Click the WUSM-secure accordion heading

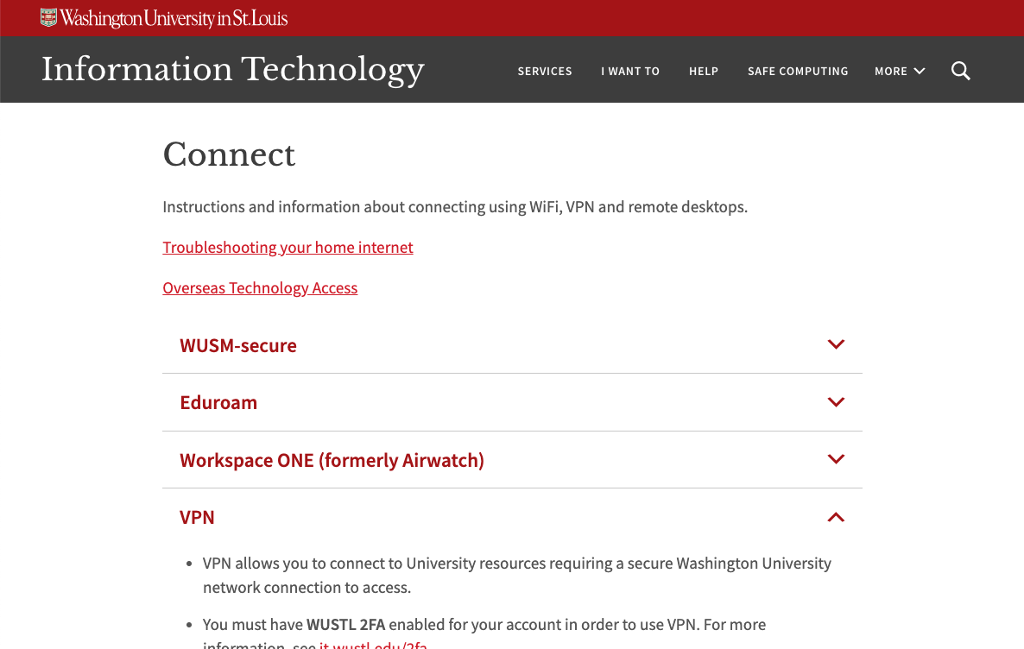[238, 345]
